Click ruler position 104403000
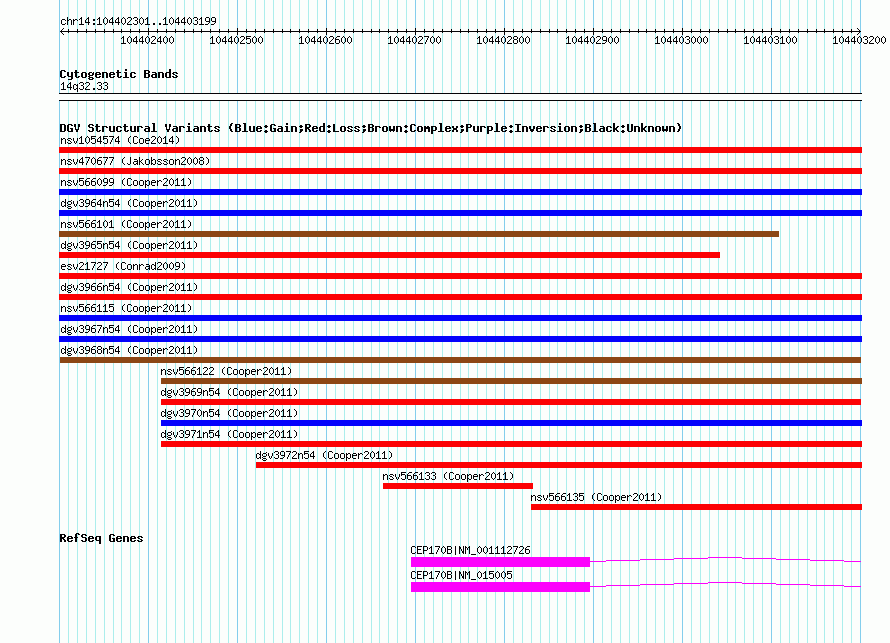 point(681,40)
